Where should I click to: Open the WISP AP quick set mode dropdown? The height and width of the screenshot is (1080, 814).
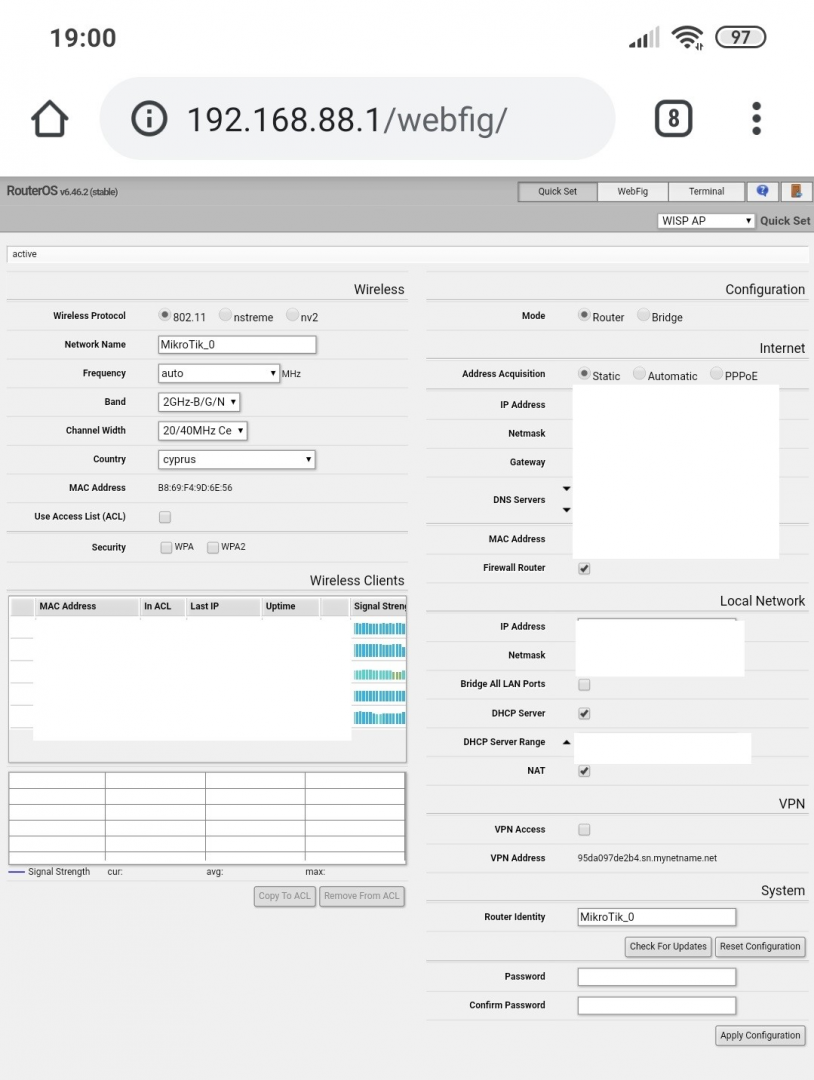pos(706,220)
